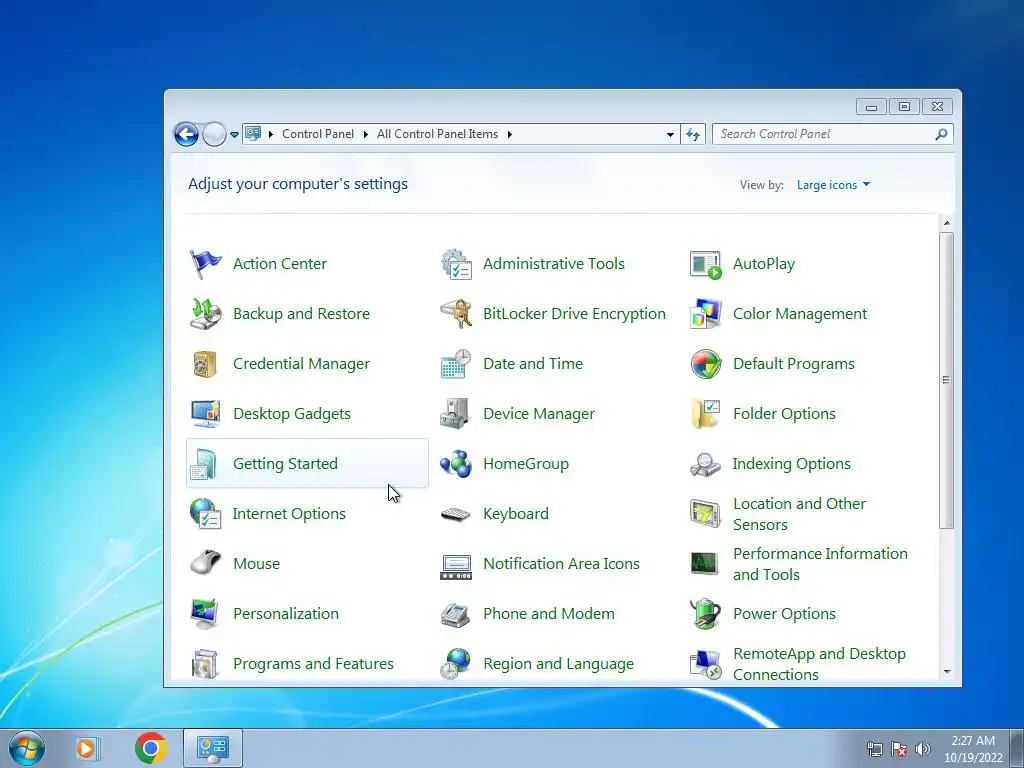The height and width of the screenshot is (768, 1024).
Task: Expand the arrow after All Control Panel Items
Action: (509, 135)
